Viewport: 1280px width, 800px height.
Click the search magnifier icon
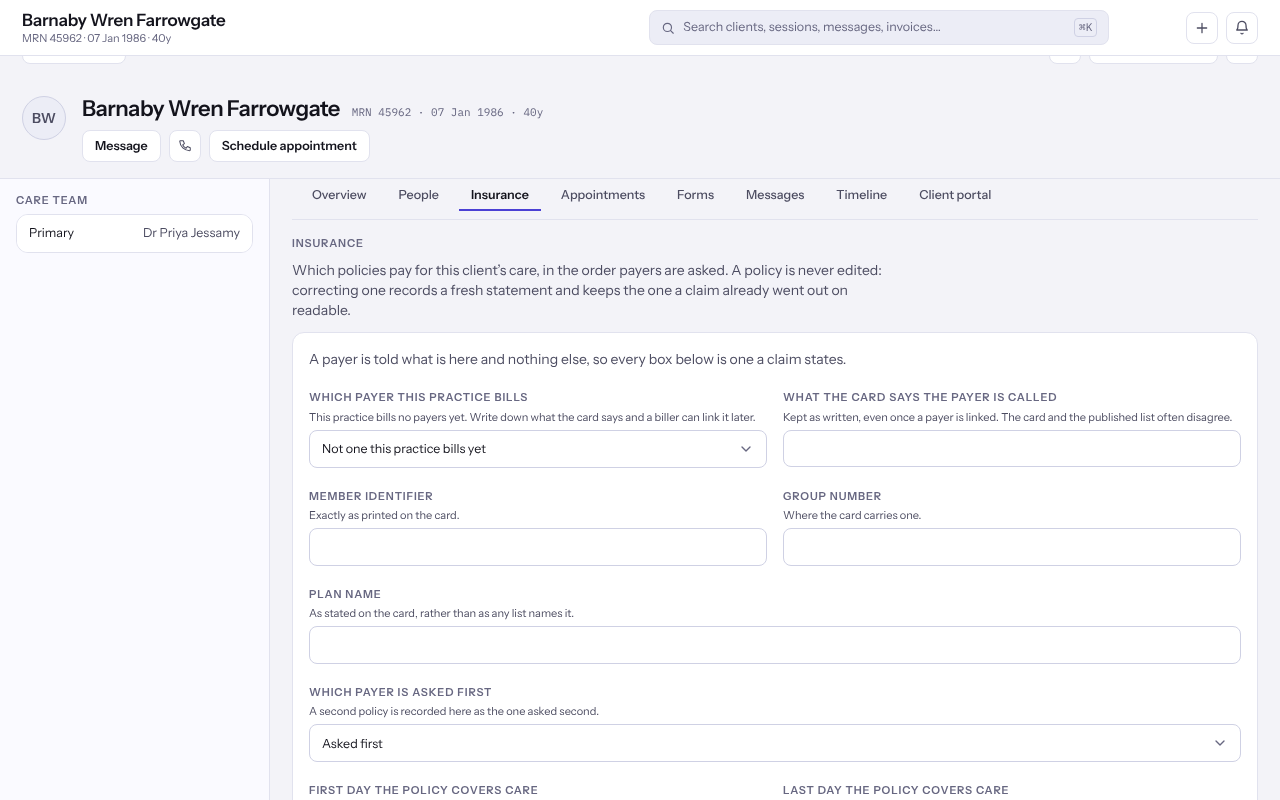pos(668,28)
